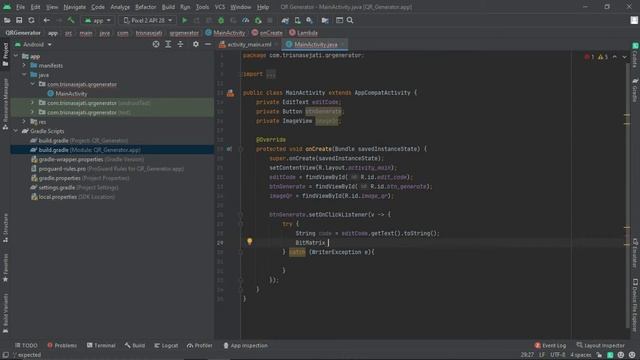Click the Expand All icon in Project panel

coord(168,44)
